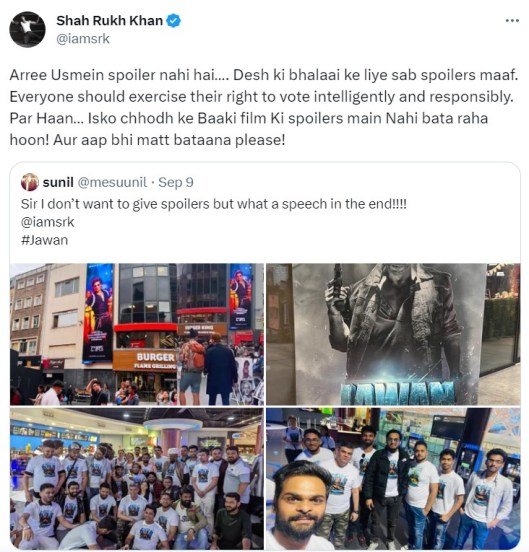Open the three-dot more options menu
529x552 pixels.
512,21
